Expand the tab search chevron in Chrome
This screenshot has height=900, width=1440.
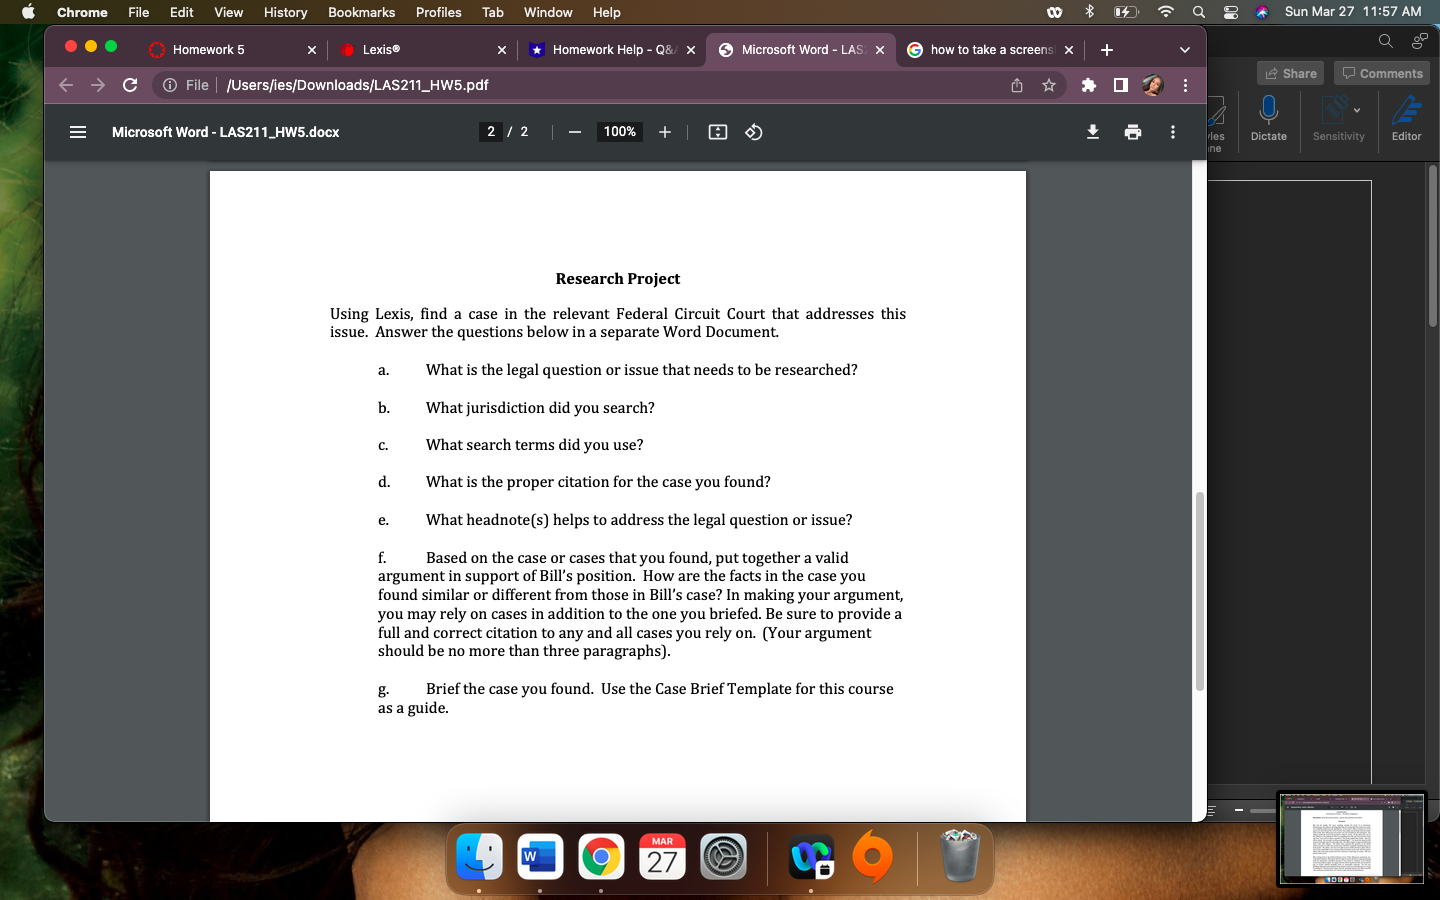1184,49
